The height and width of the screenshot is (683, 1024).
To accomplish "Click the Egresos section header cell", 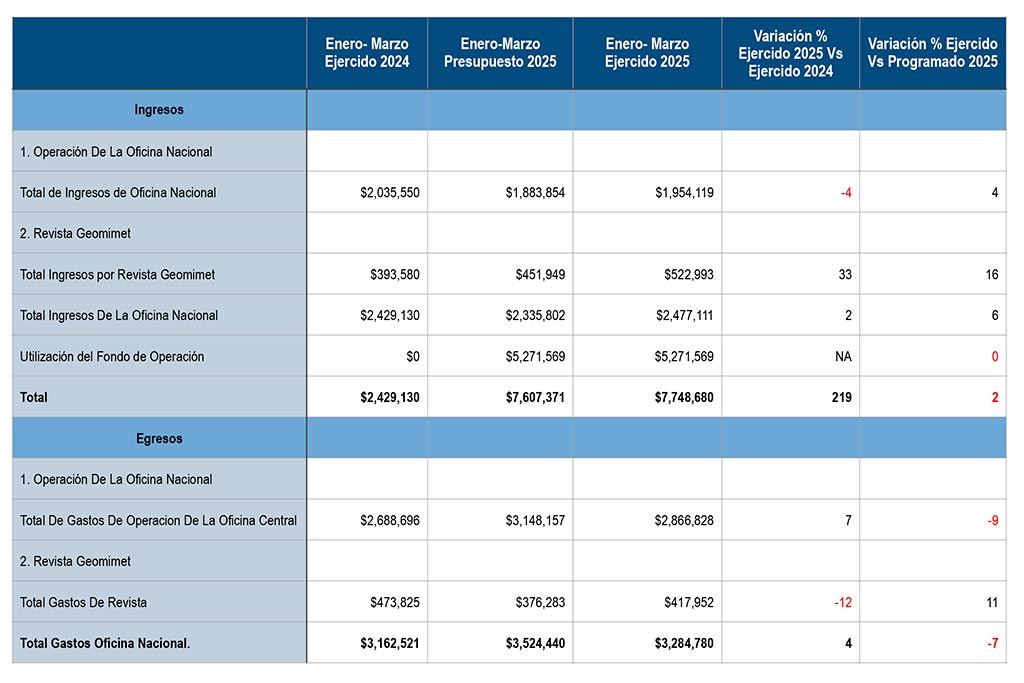I will click(x=159, y=439).
